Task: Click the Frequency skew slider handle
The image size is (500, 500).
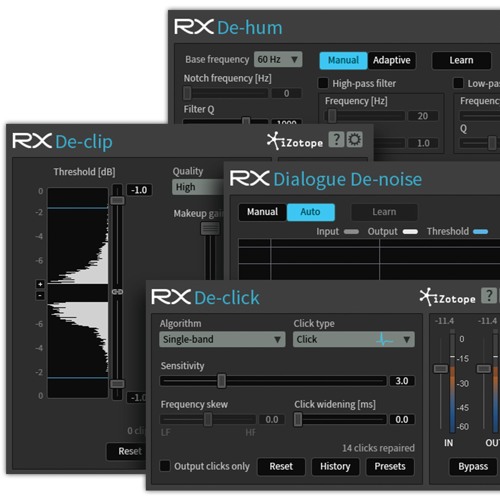Action: point(208,419)
